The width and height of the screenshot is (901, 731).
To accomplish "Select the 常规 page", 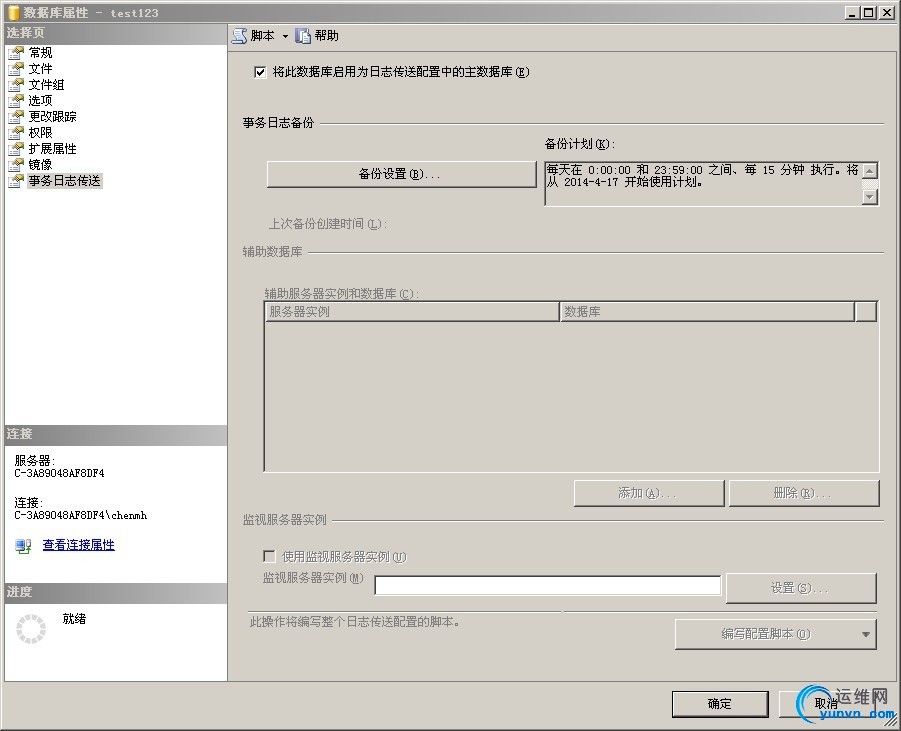I will (x=40, y=53).
